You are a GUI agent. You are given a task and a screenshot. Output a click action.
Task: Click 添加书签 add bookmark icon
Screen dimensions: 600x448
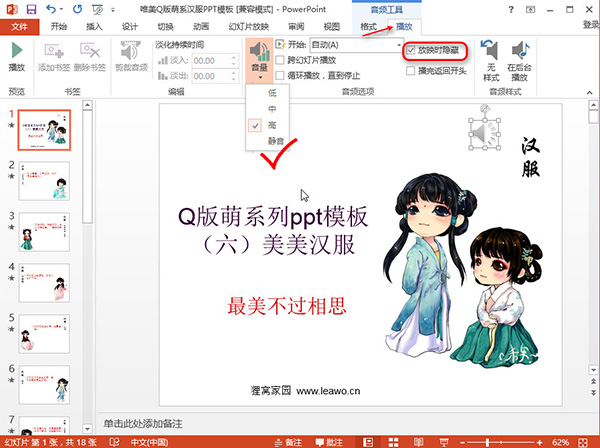pos(54,57)
